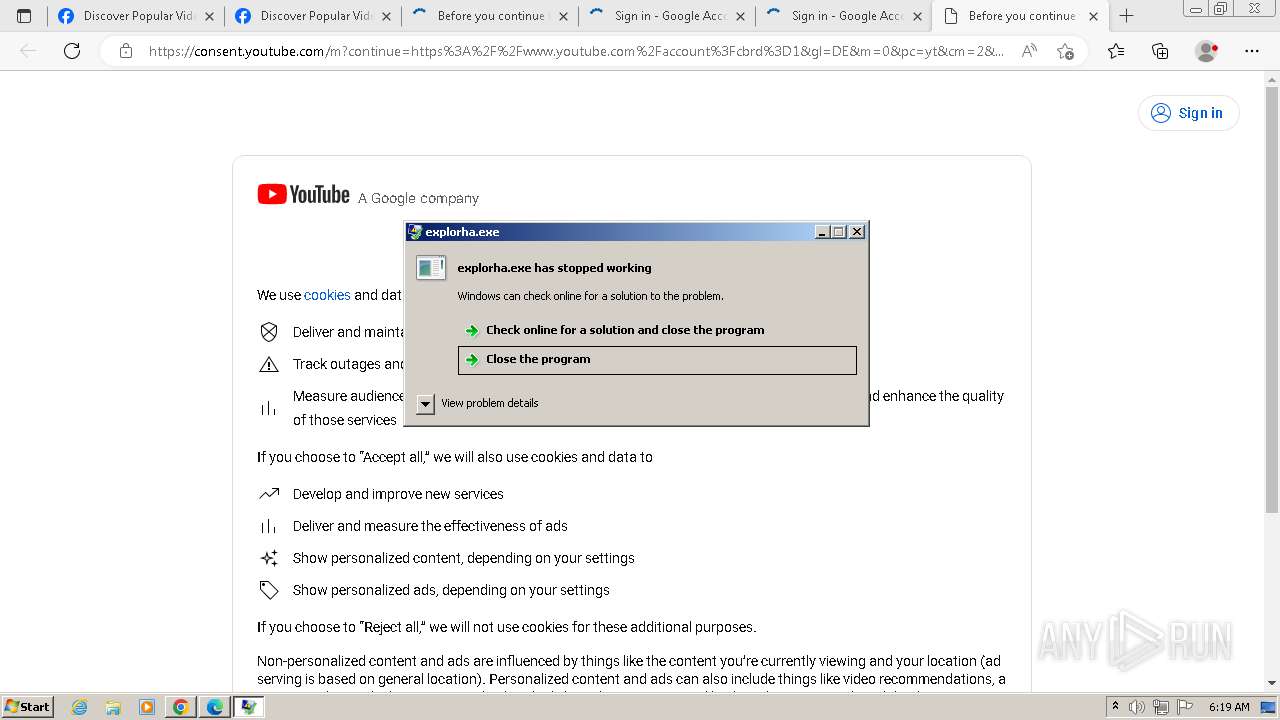This screenshot has height=720, width=1280.
Task: Open volume control in tray
Action: 1137,707
